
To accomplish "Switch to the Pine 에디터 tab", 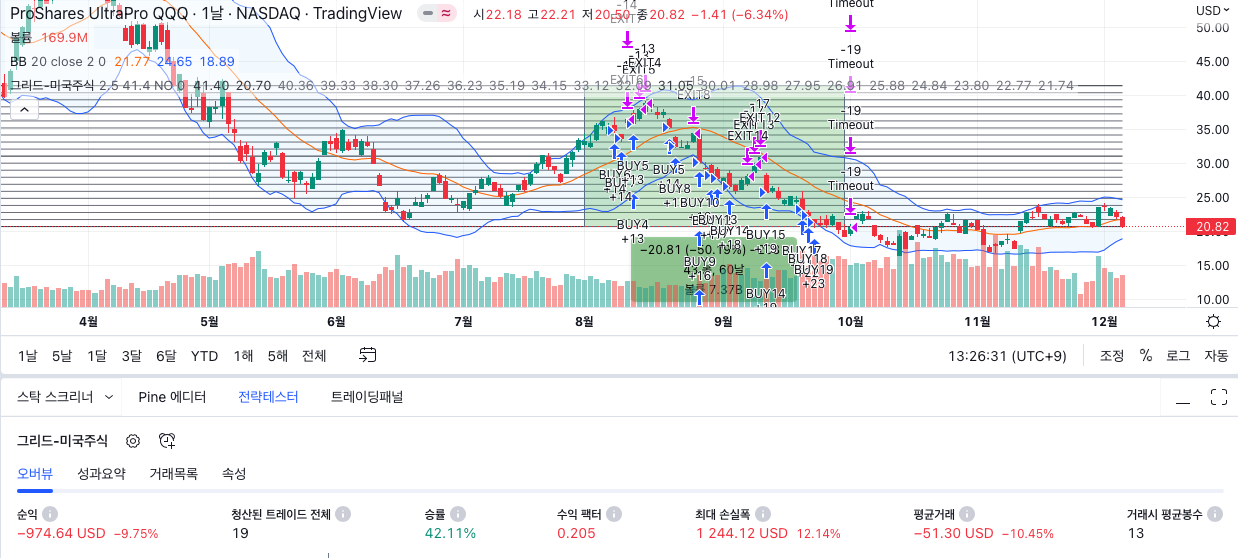I will point(172,397).
